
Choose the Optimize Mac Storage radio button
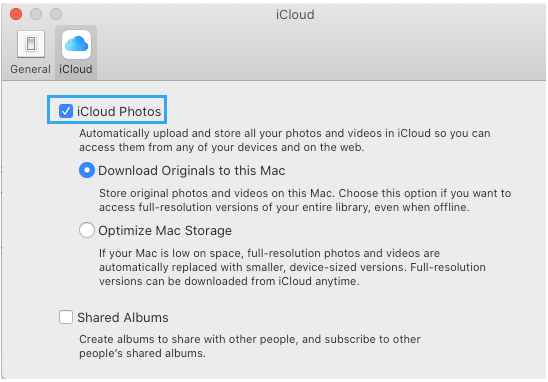[x=87, y=230]
